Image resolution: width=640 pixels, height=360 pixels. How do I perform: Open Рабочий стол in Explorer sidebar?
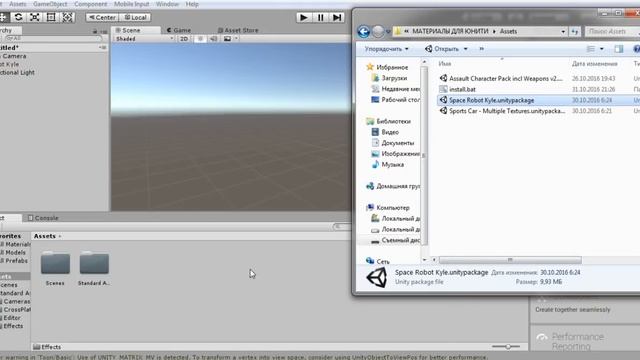click(x=395, y=100)
